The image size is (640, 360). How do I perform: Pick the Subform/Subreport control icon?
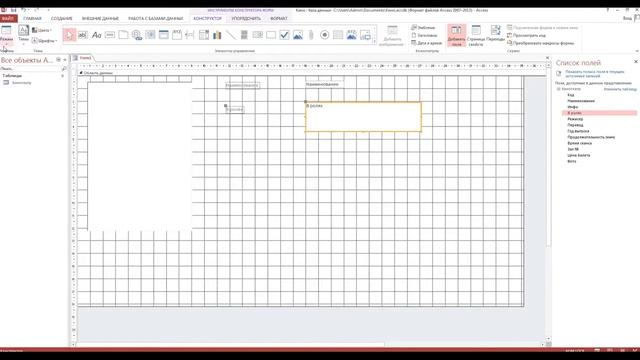(x=338, y=35)
